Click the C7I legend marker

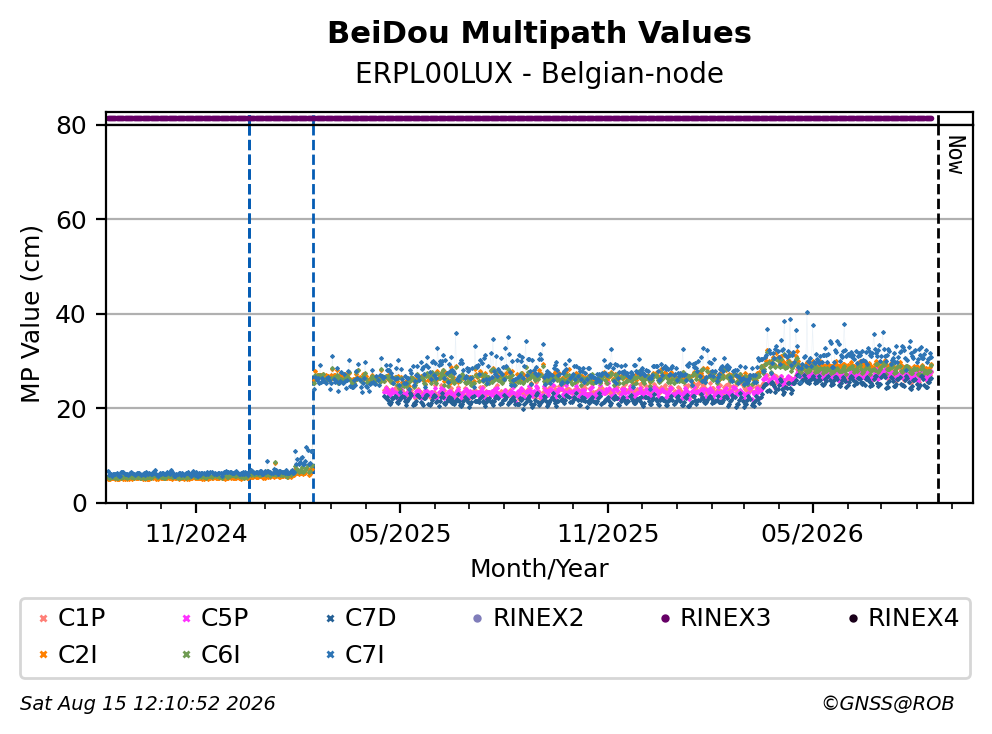tap(330, 655)
